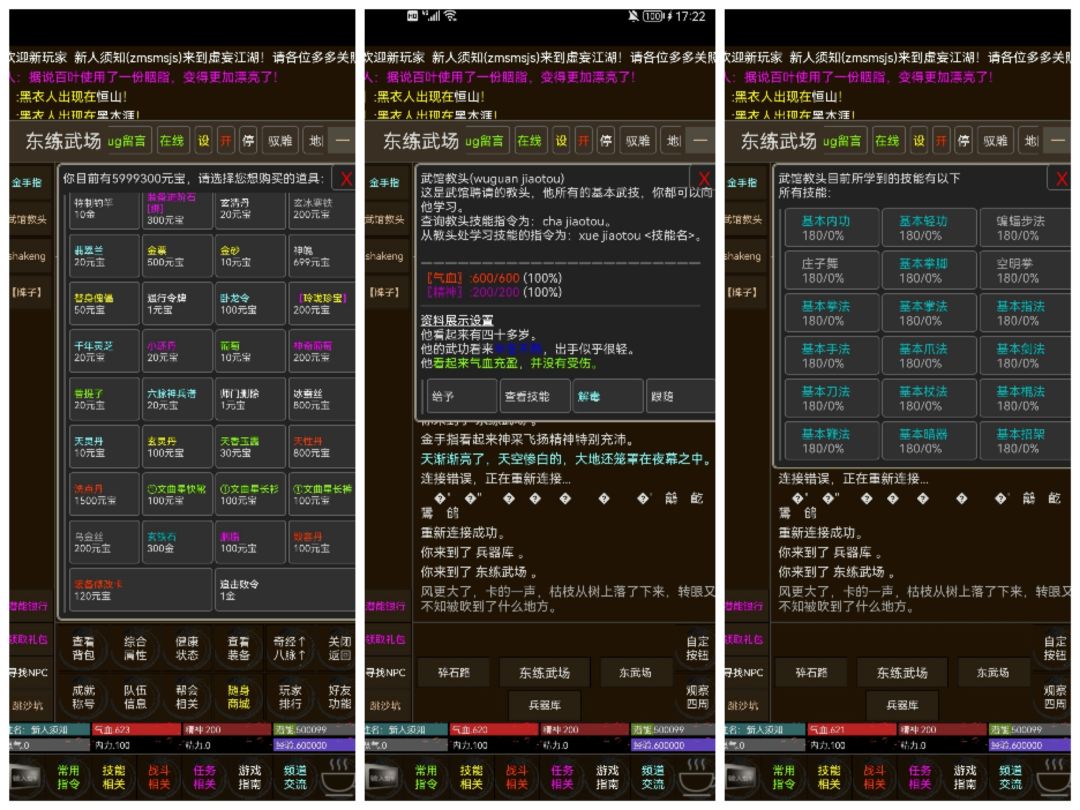Collapse the top bar with — in the skills list screenshot
1080x810 pixels.
(1058, 141)
